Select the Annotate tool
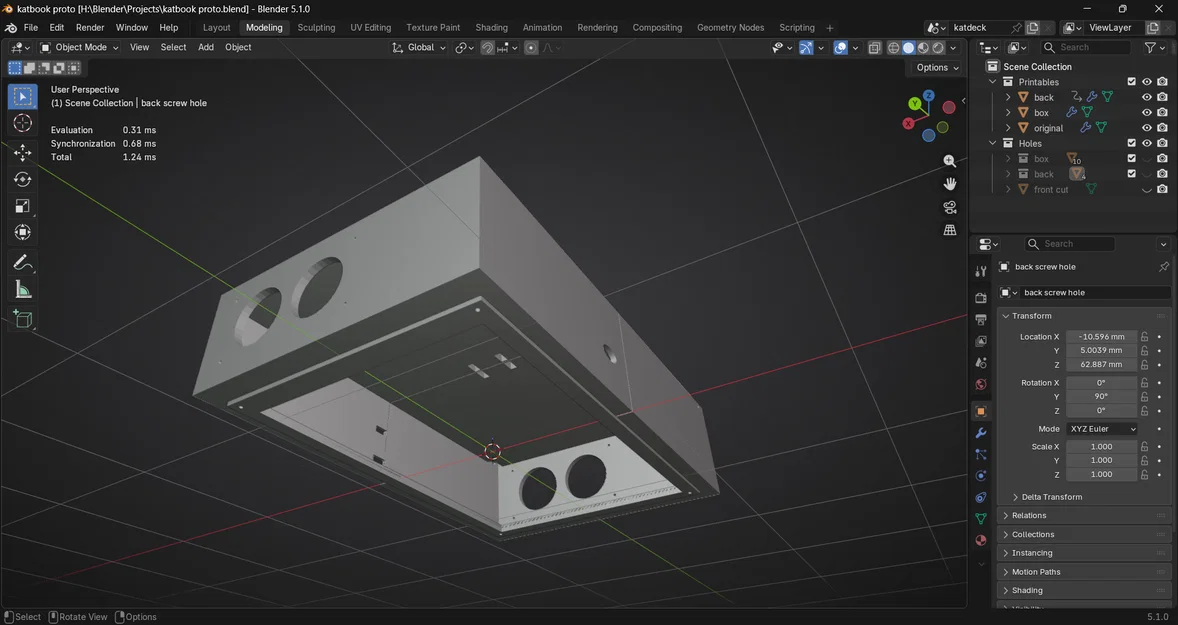1178x625 pixels. [x=23, y=263]
